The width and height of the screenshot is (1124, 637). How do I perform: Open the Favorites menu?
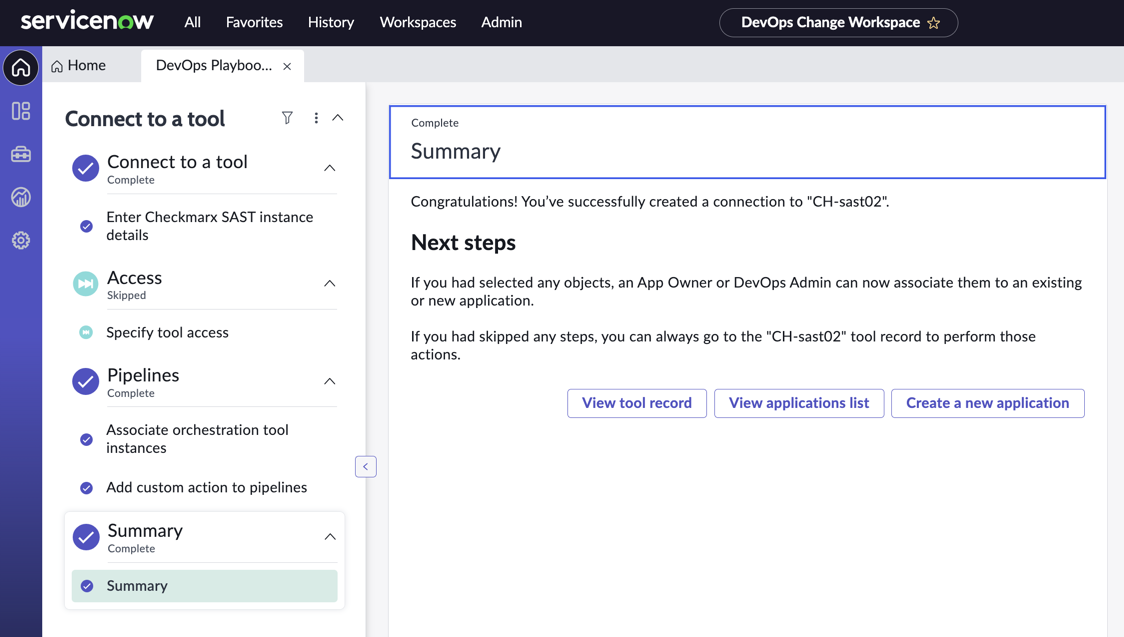click(254, 22)
